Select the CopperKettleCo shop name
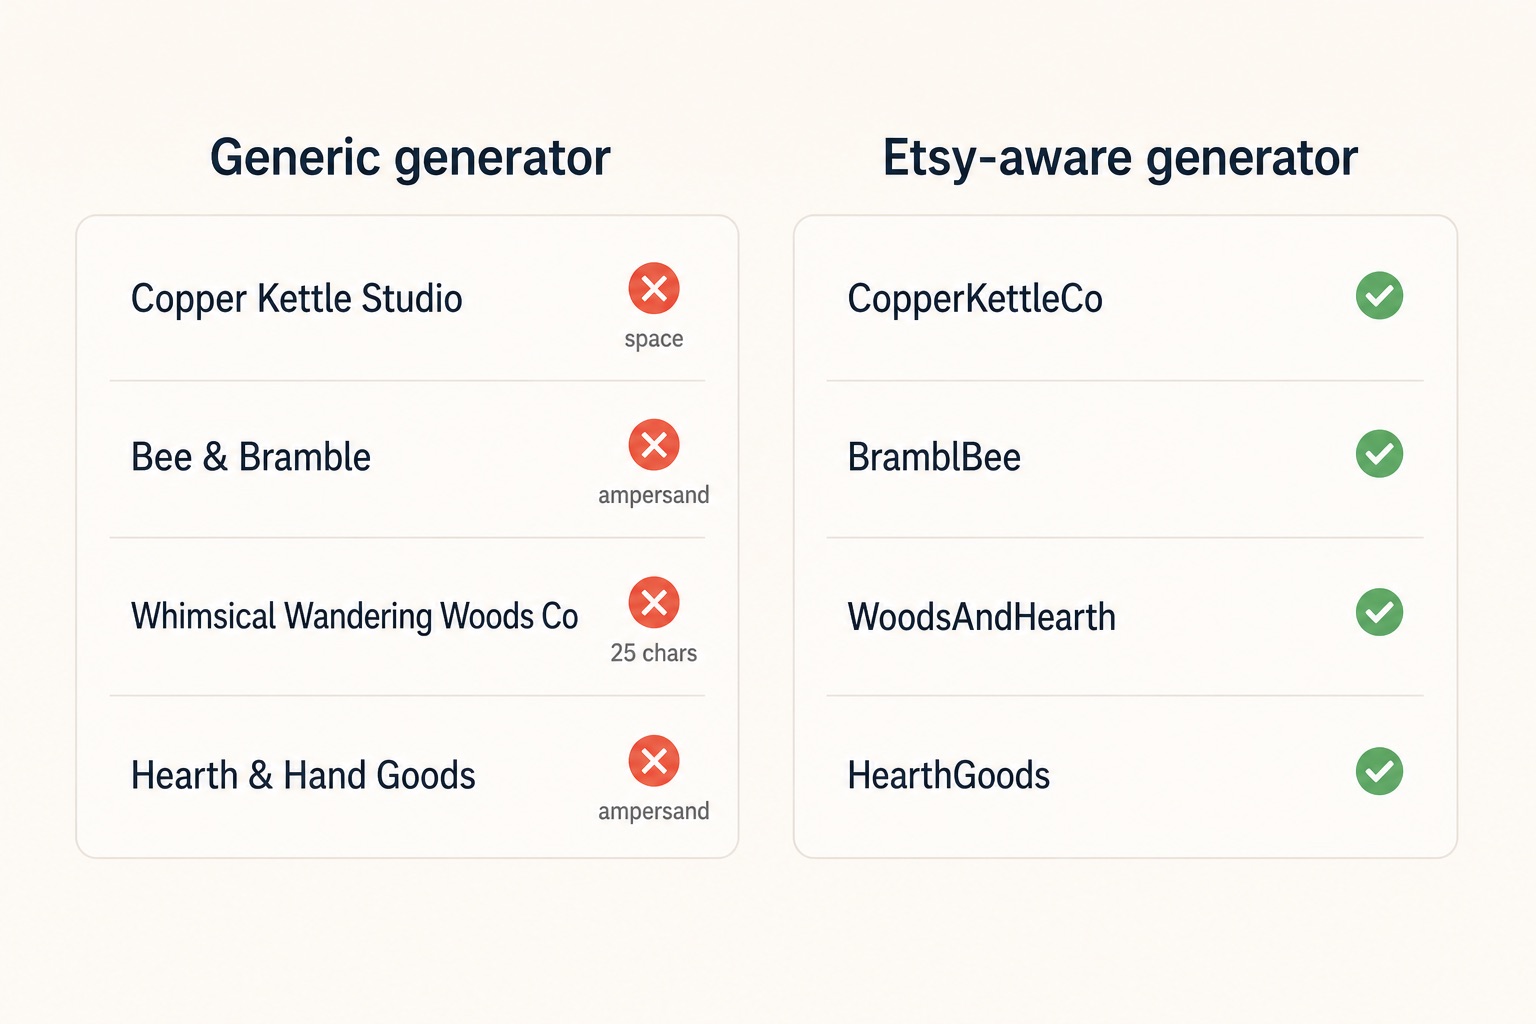 975,299
